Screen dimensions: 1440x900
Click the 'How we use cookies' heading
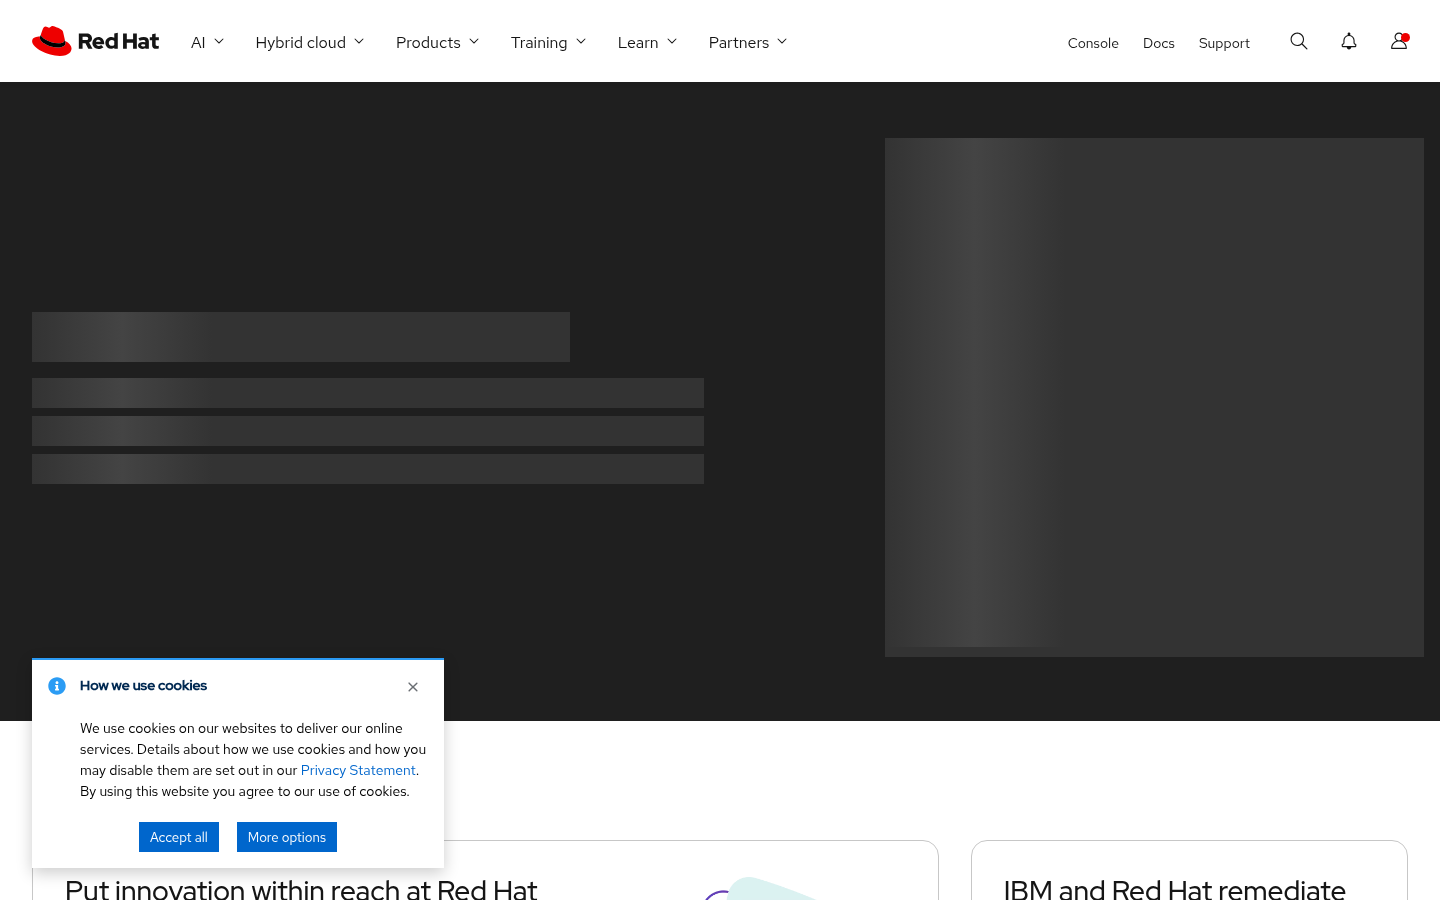143,685
